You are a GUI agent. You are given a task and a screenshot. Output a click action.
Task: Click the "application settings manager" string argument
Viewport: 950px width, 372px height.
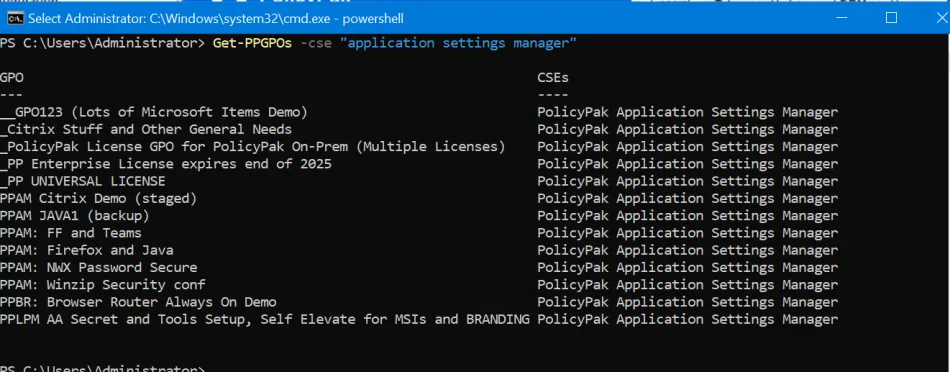coord(457,43)
